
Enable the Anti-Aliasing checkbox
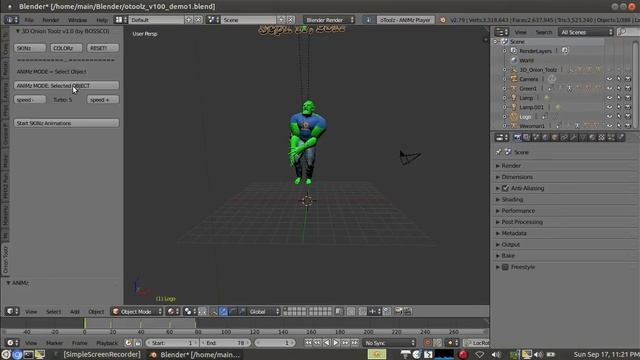[x=505, y=188]
